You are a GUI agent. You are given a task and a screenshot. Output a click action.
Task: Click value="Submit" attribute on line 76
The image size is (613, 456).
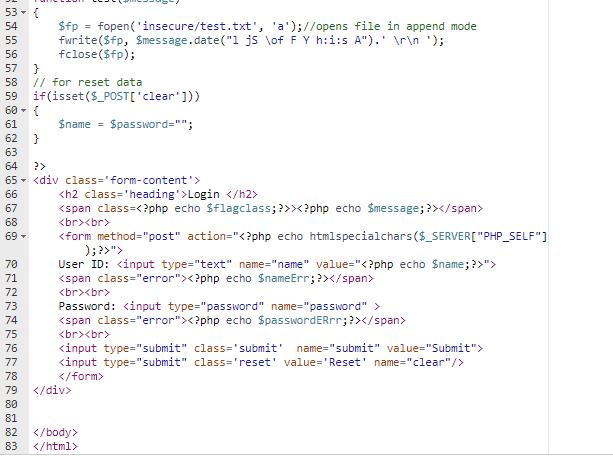(432, 348)
